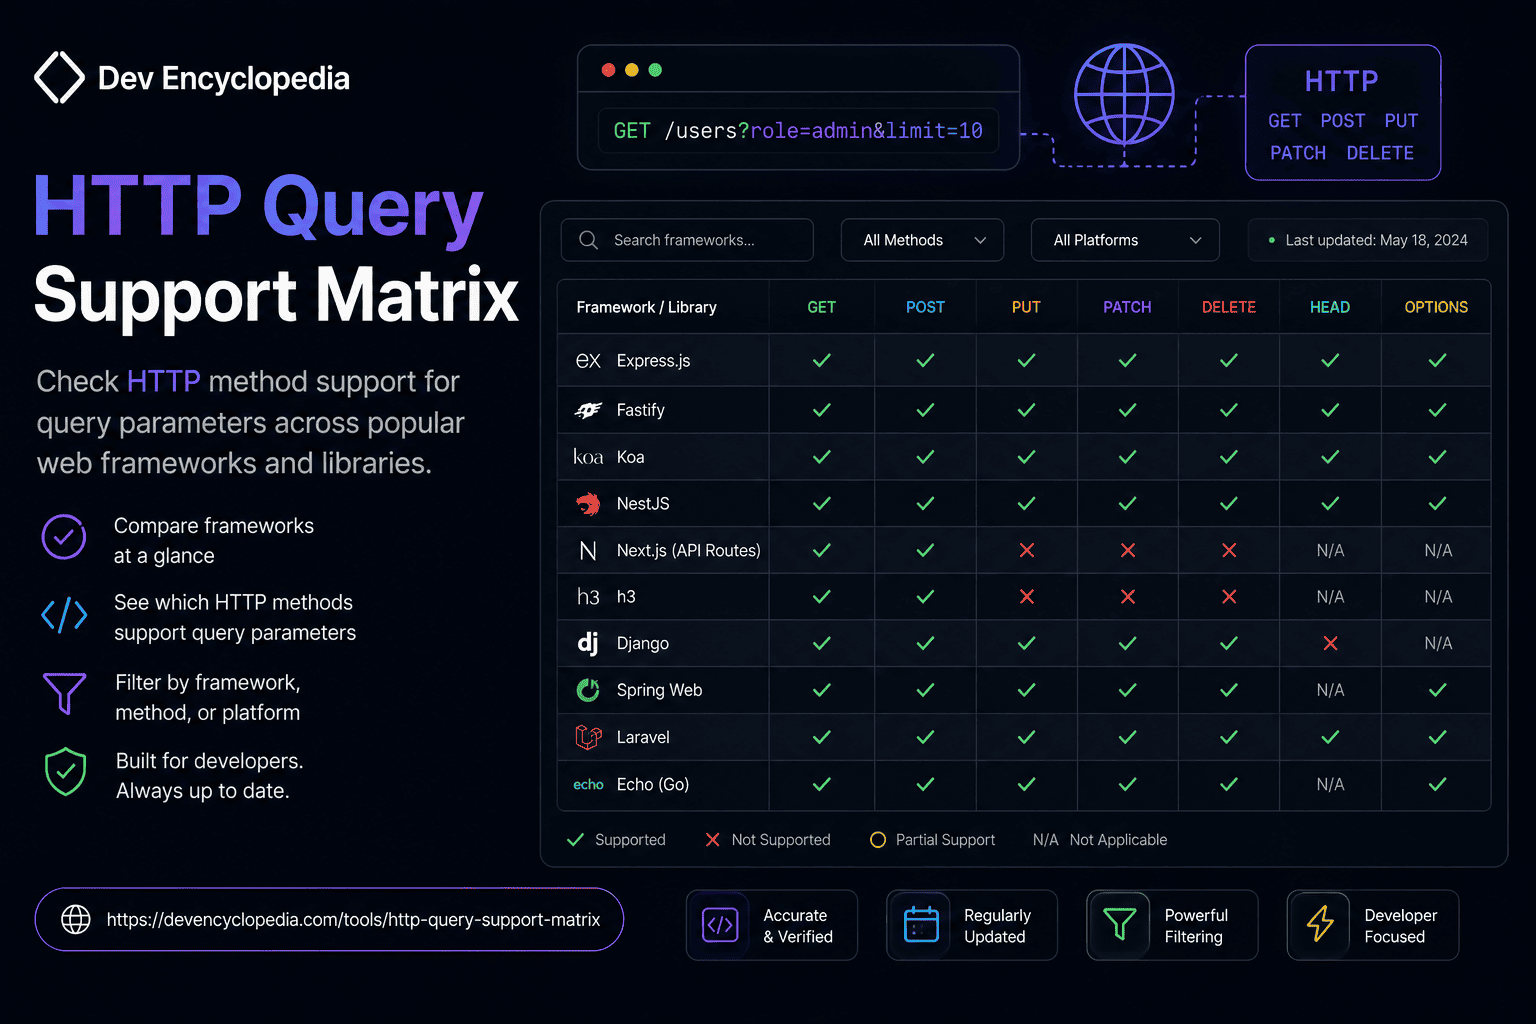The width and height of the screenshot is (1536, 1024).
Task: Click the Spring Web HEAD N/A cell
Action: pos(1330,690)
